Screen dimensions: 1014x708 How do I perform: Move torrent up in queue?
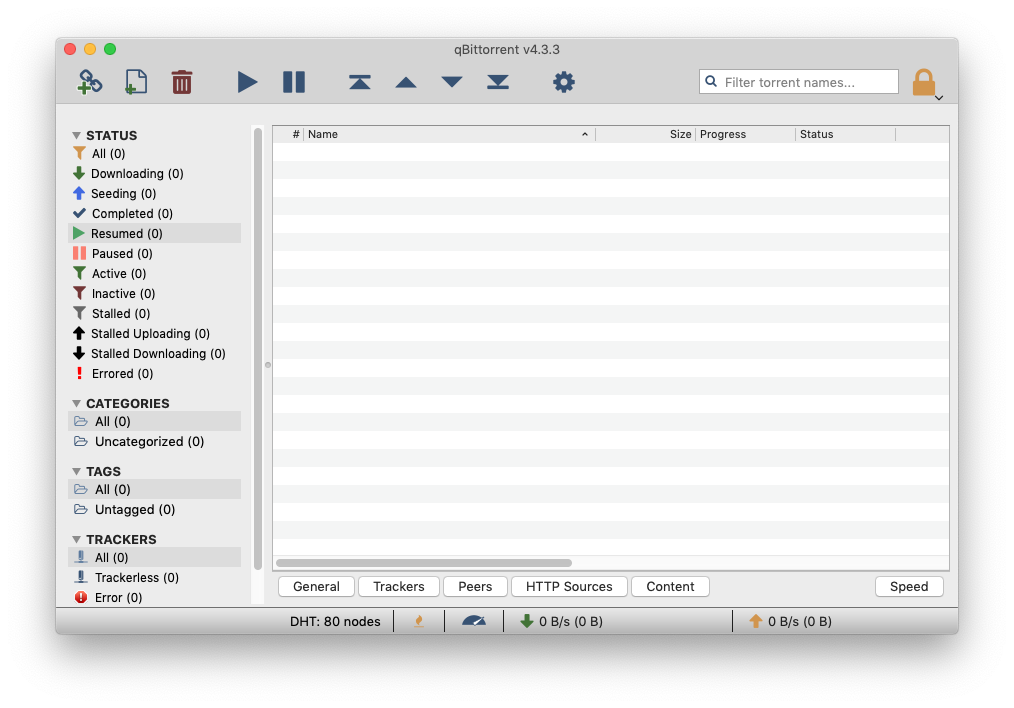[405, 82]
